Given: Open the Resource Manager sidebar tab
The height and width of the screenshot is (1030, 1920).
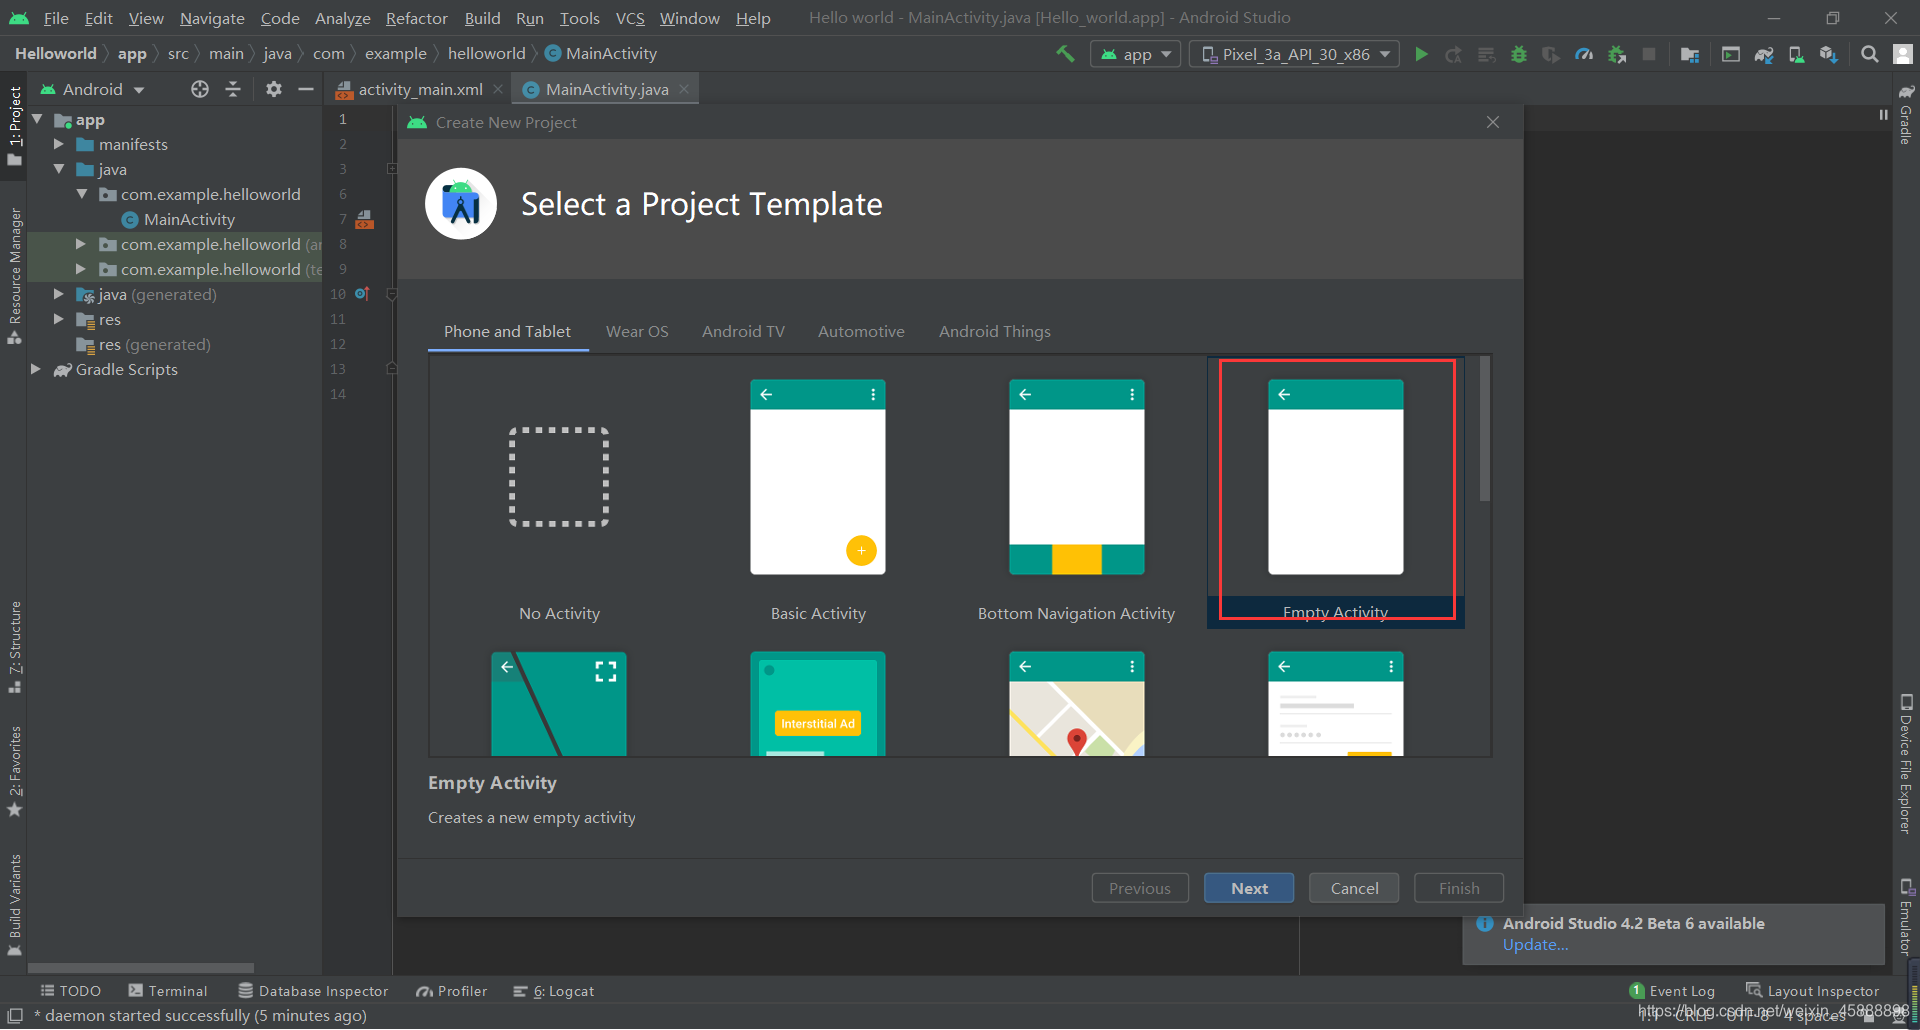Looking at the screenshot, I should pos(14,276).
